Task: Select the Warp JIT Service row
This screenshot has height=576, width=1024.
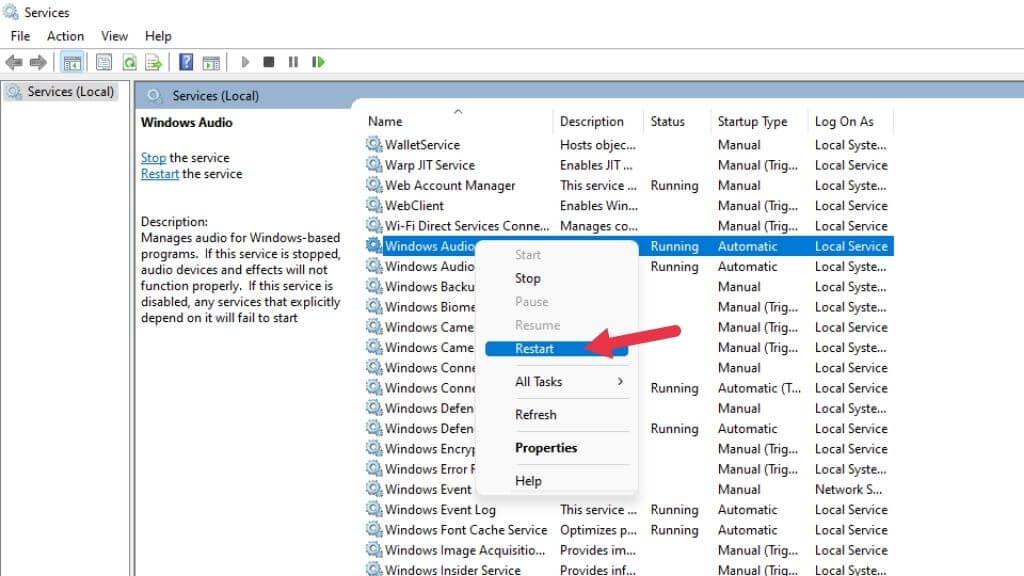Action: tap(628, 165)
